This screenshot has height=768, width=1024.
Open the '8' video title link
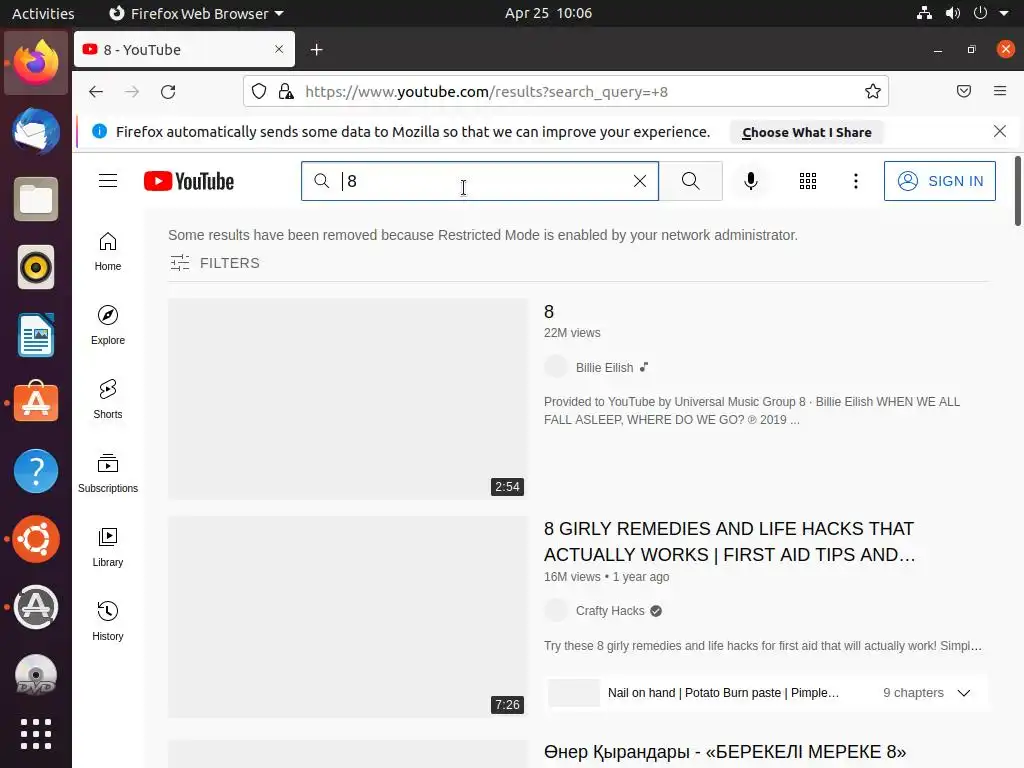(x=549, y=312)
